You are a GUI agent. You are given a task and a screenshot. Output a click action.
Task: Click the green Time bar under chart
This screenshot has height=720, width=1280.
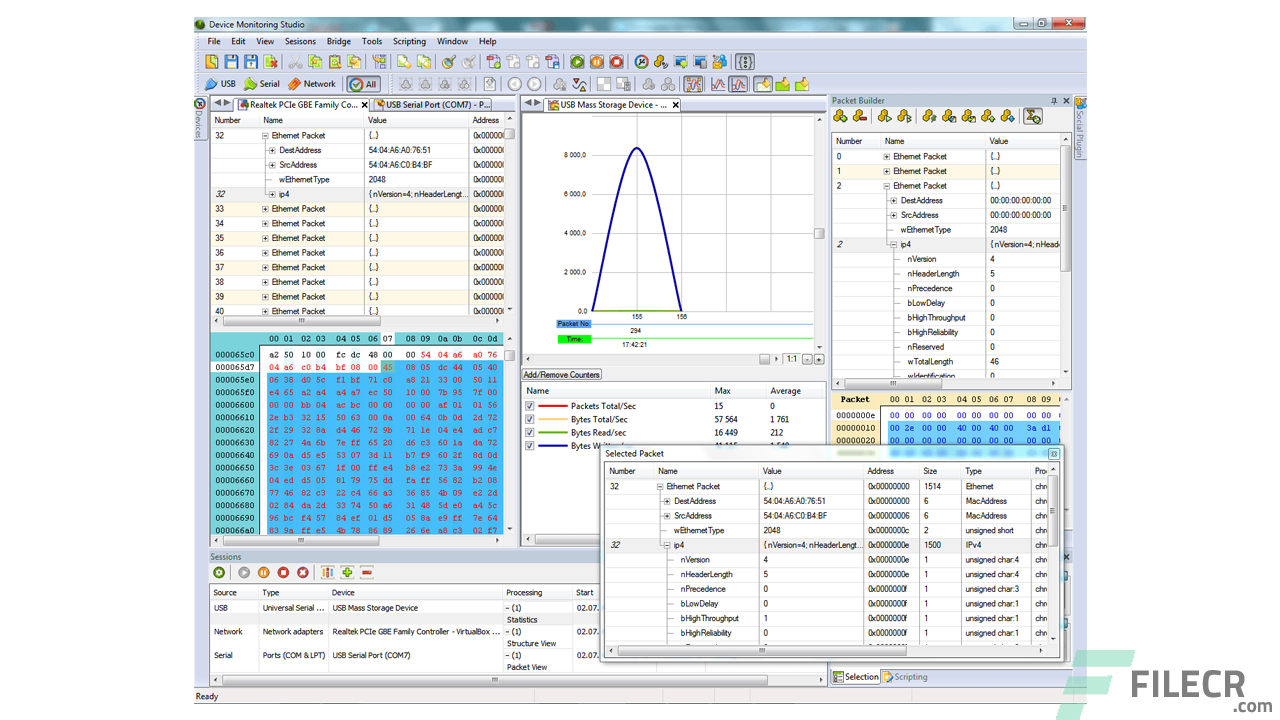pos(574,340)
